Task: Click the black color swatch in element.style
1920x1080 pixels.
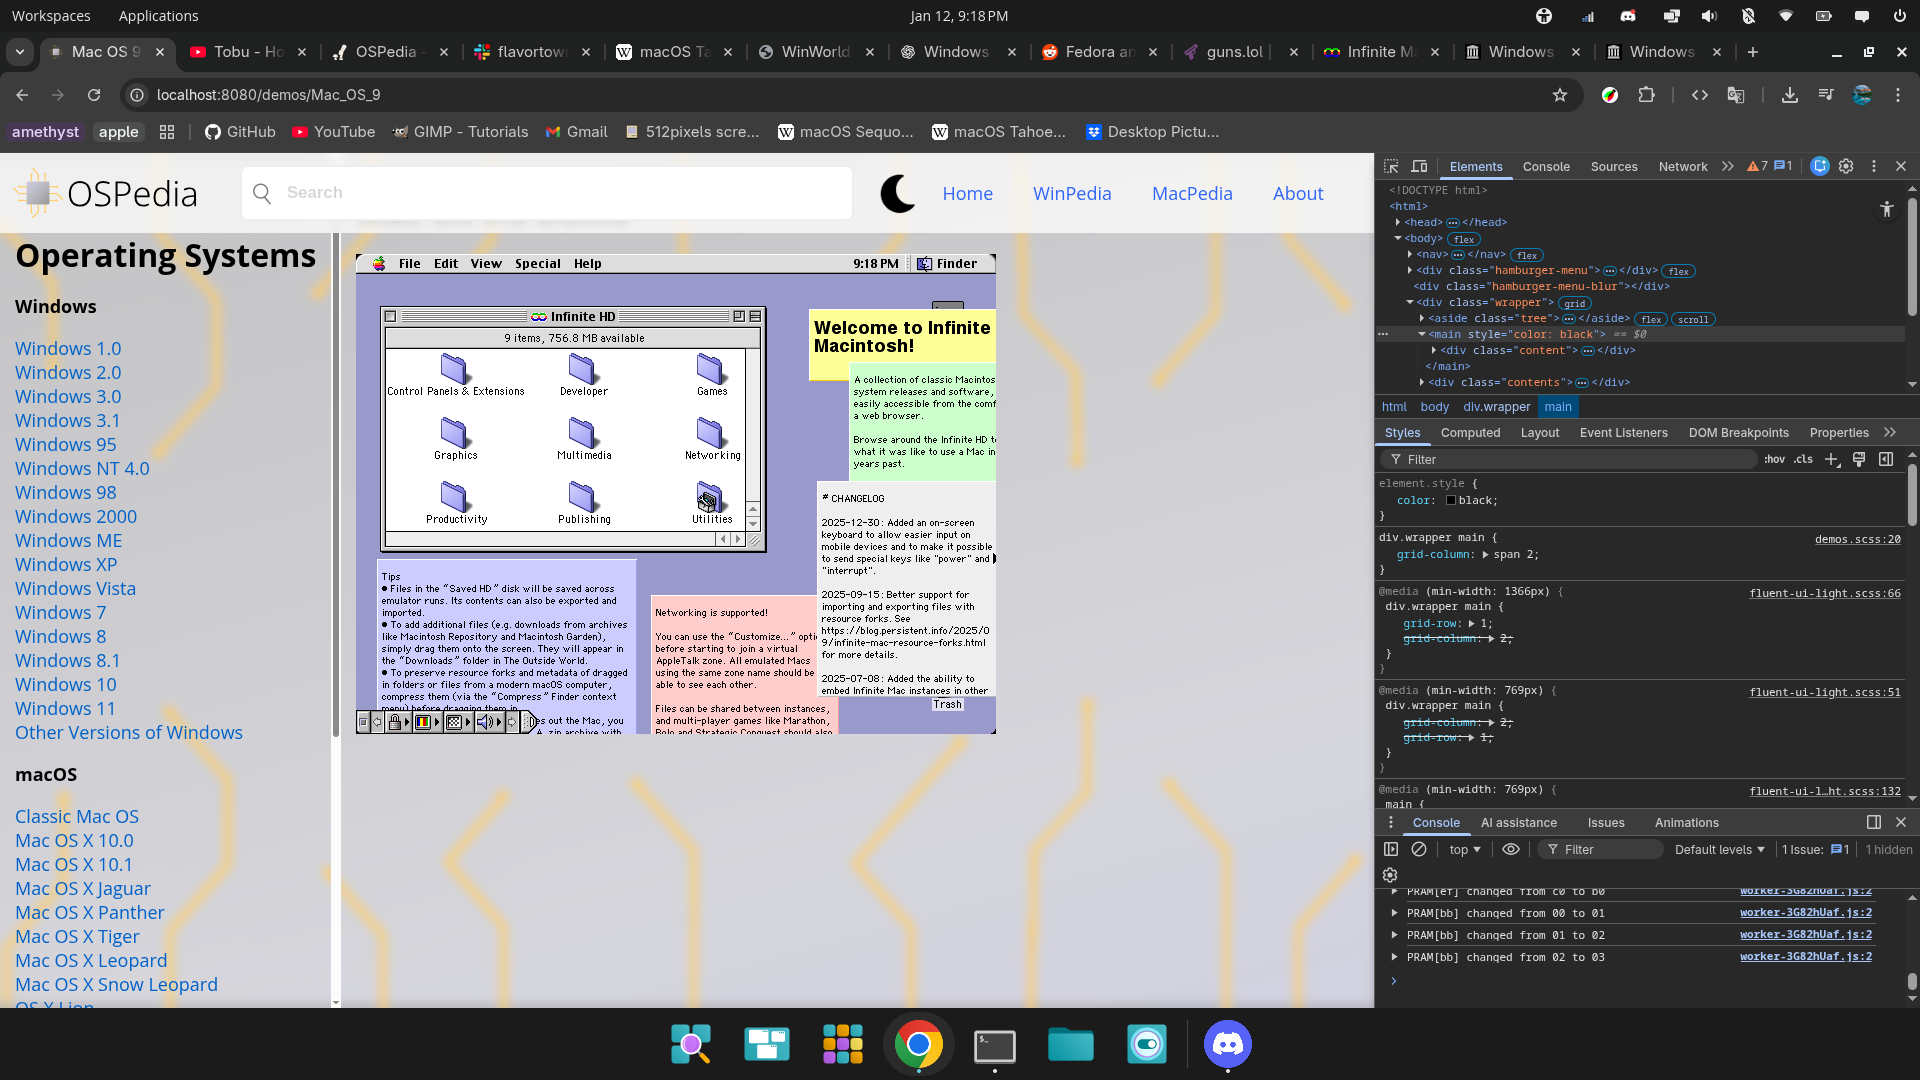Action: (1451, 500)
